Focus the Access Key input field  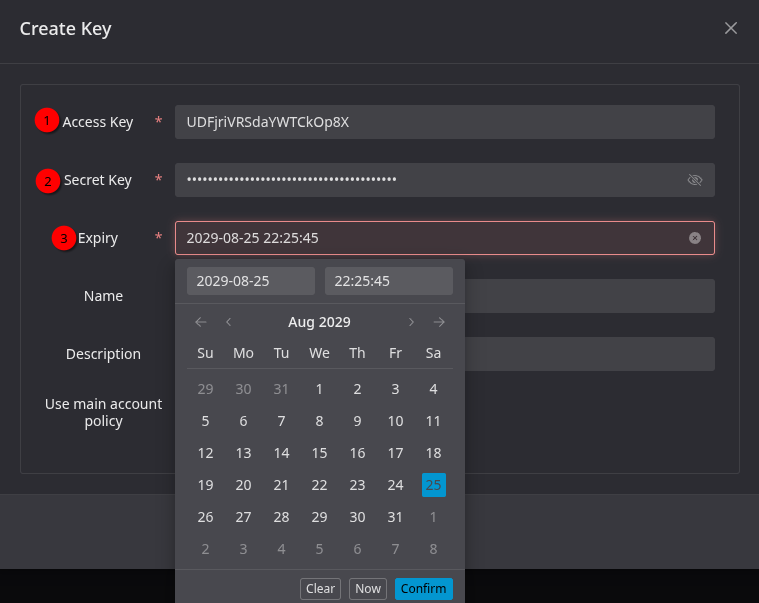(x=444, y=122)
